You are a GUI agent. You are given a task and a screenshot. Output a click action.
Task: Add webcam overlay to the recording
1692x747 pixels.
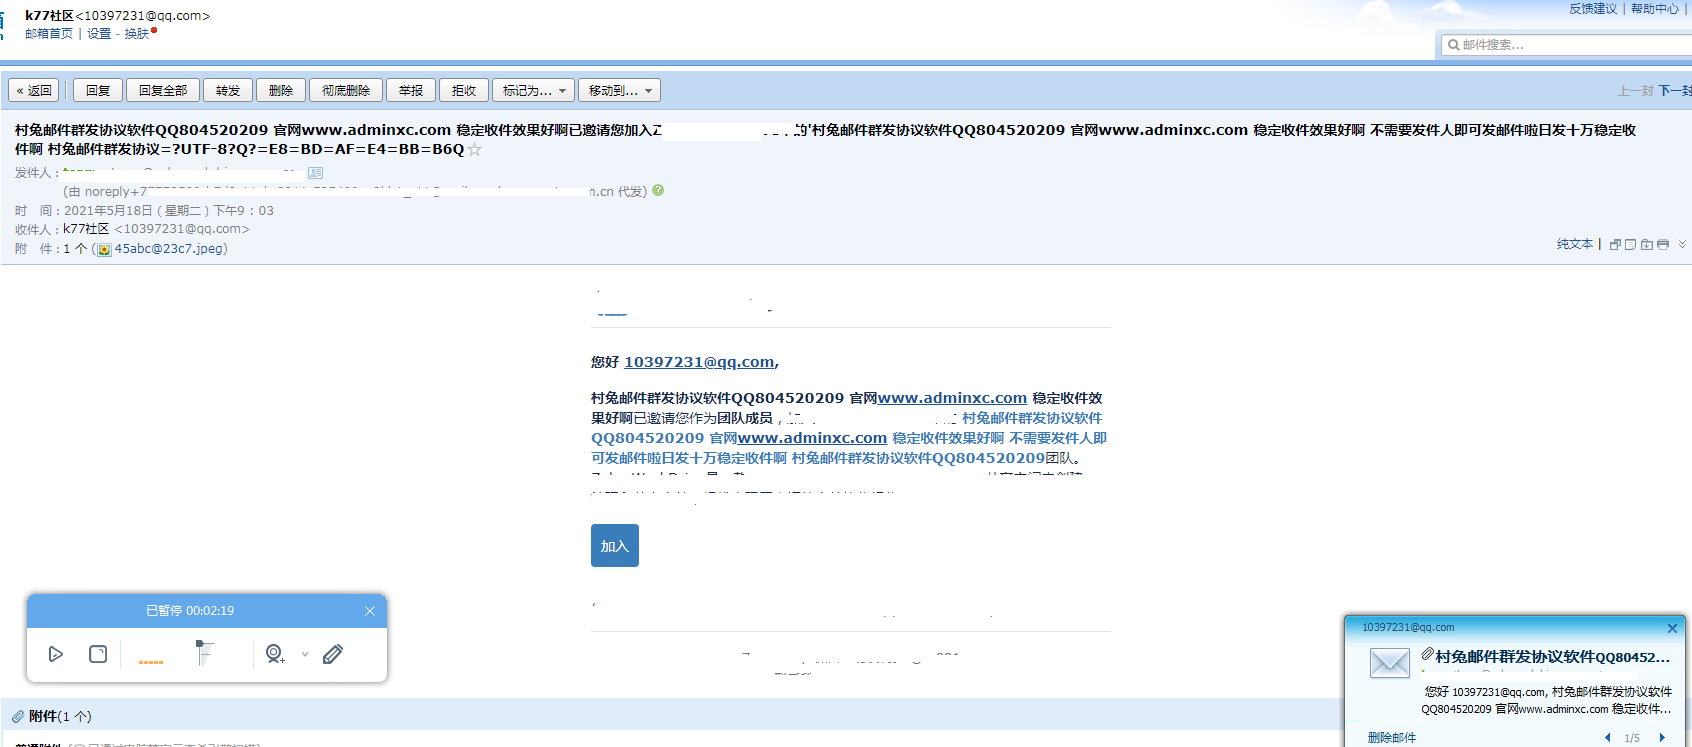[274, 654]
